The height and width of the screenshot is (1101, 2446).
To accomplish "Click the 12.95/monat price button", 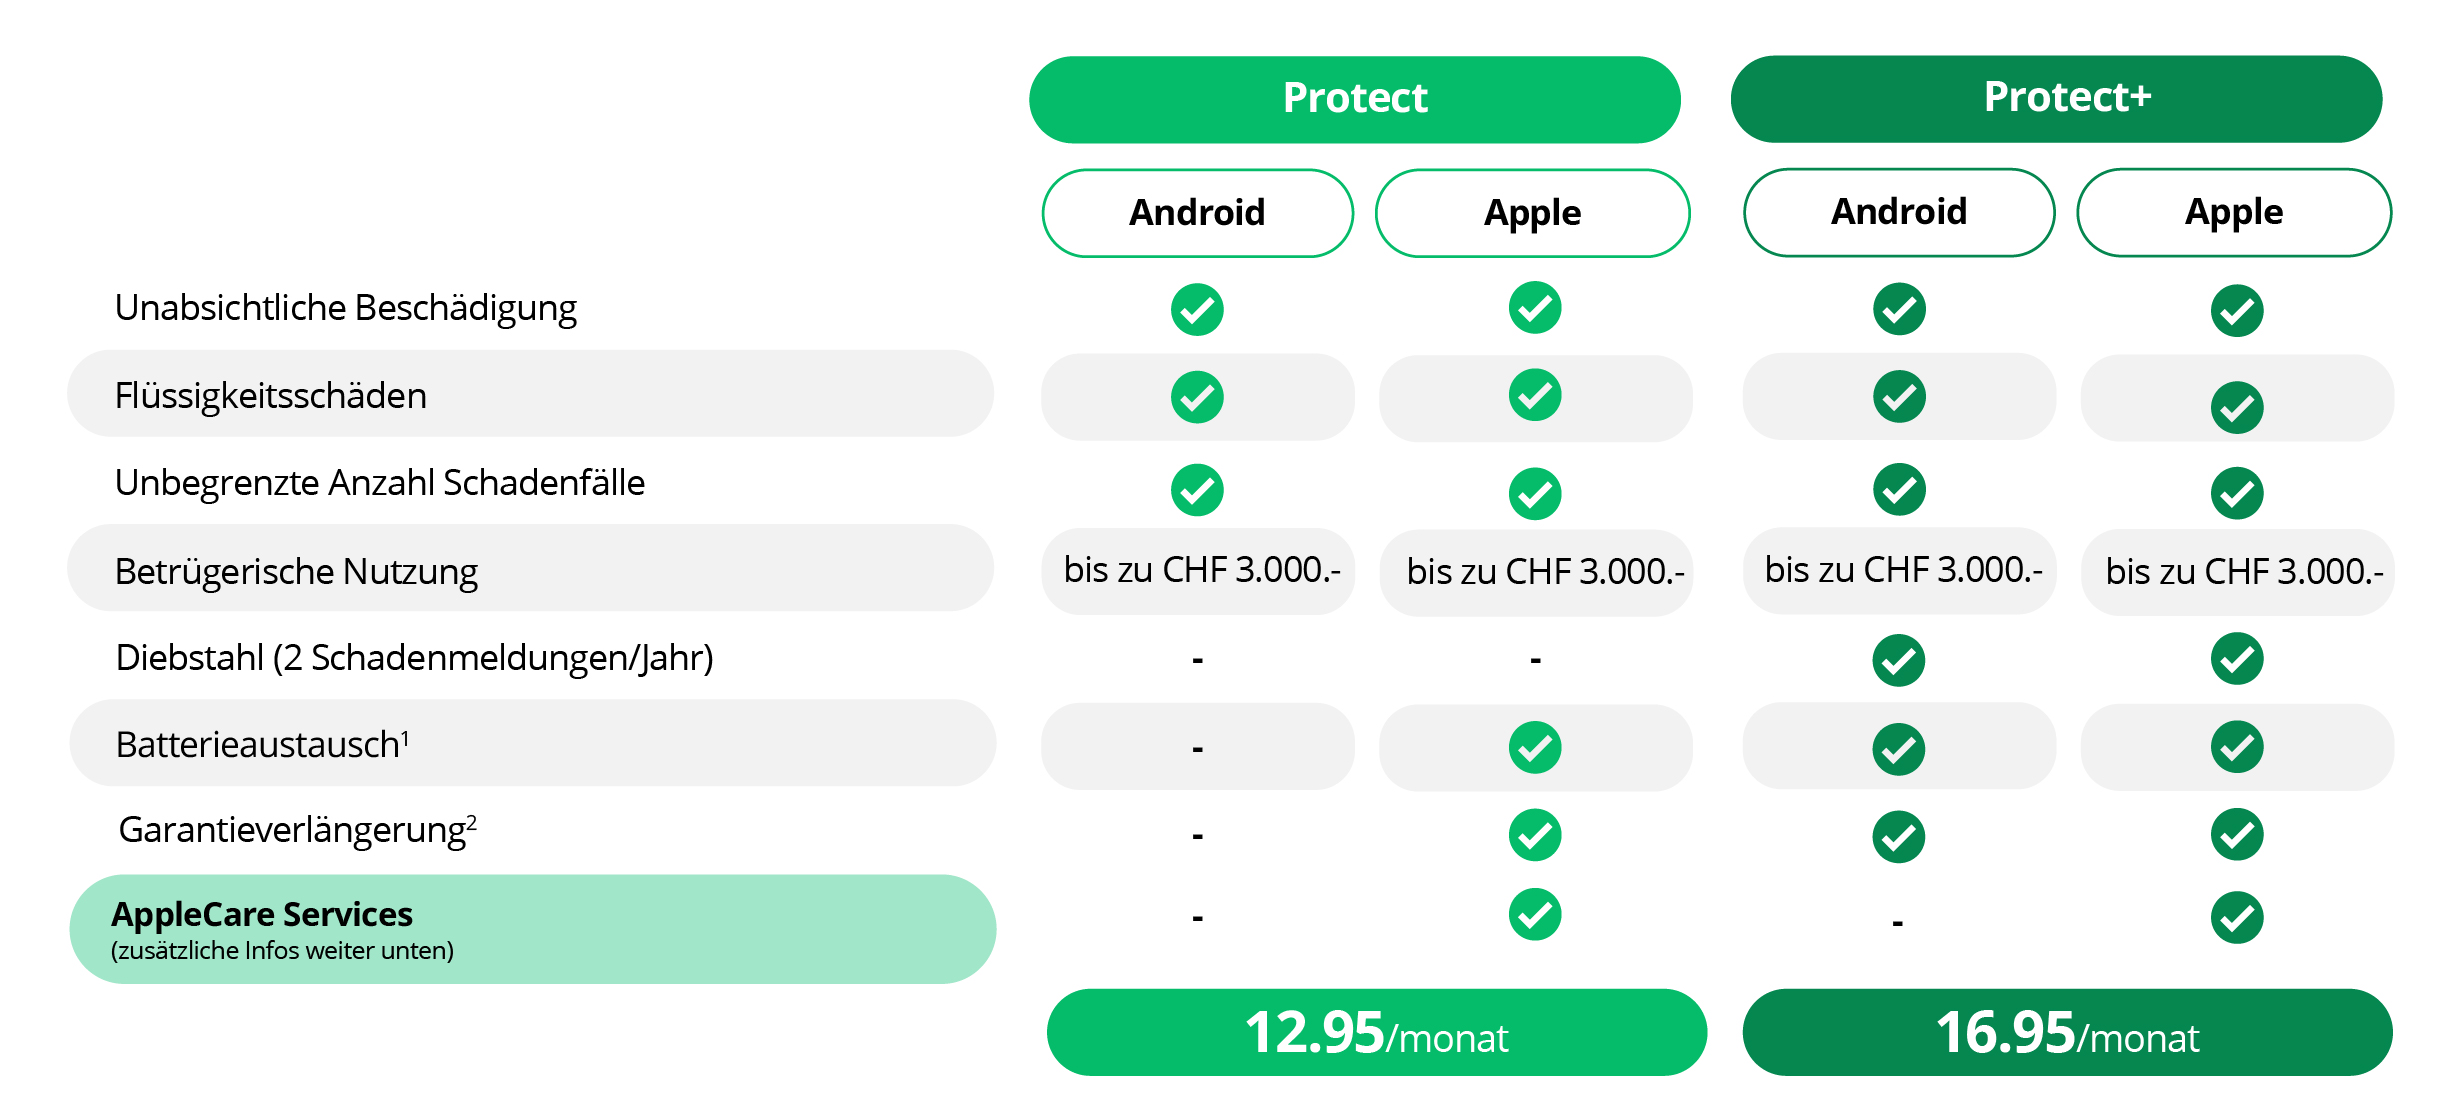I will point(1376,1032).
